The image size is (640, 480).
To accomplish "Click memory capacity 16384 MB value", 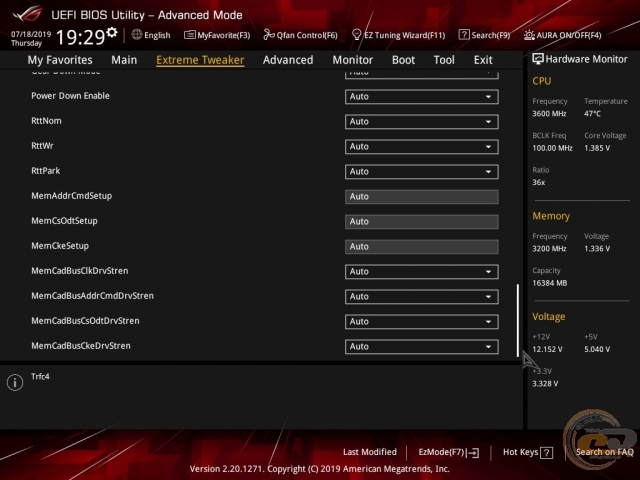I will coord(549,283).
